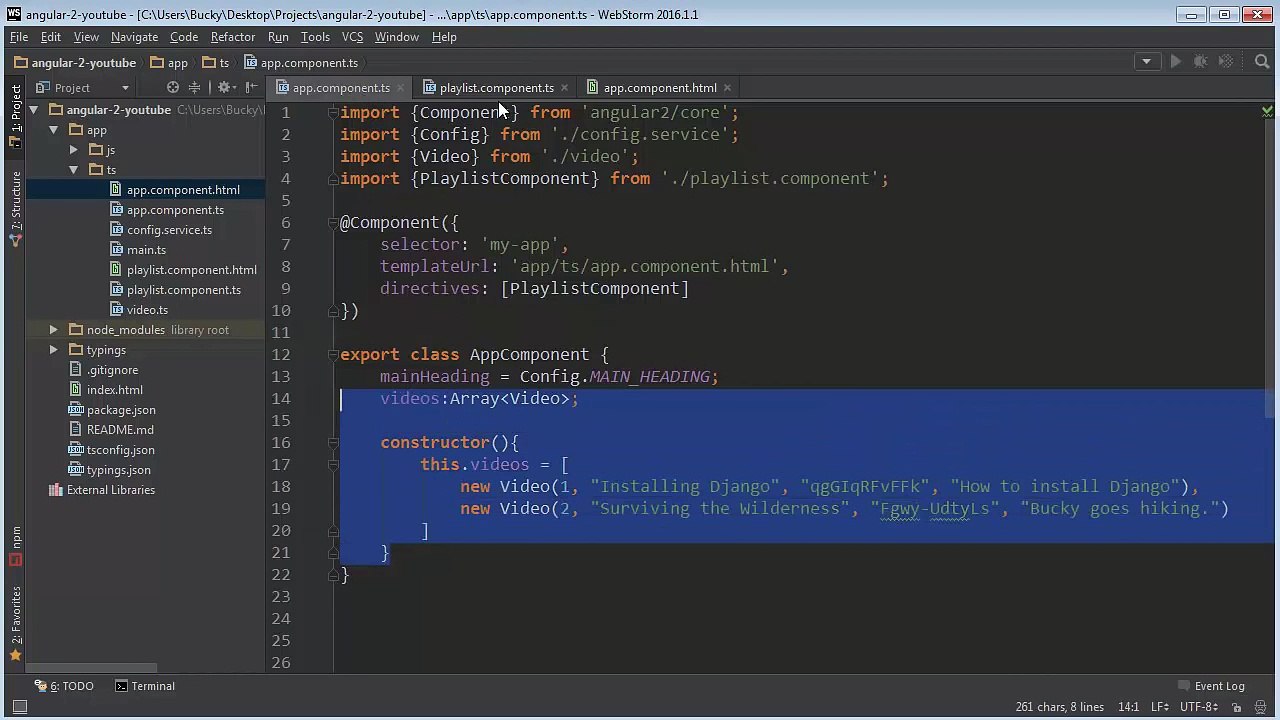Open the Window menu
This screenshot has height=720, width=1280.
[397, 37]
